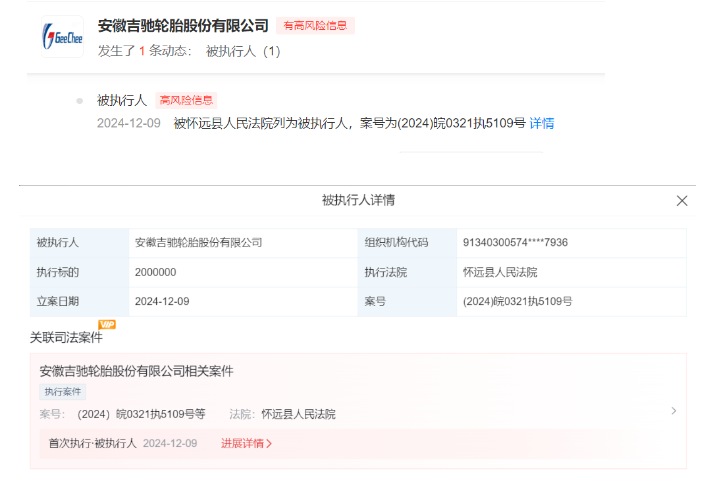Click 怀远县人民法院 in the details table
The width and height of the screenshot is (707, 488).
[x=500, y=272]
